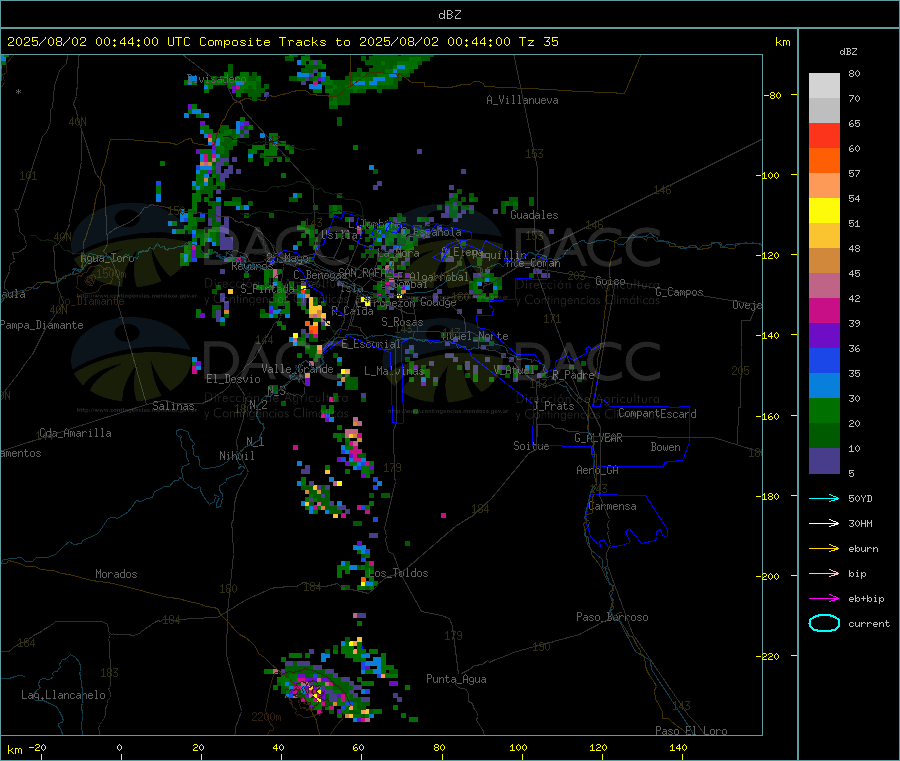The width and height of the screenshot is (900, 761).
Task: Click the Goico map label
Action: [x=610, y=281]
